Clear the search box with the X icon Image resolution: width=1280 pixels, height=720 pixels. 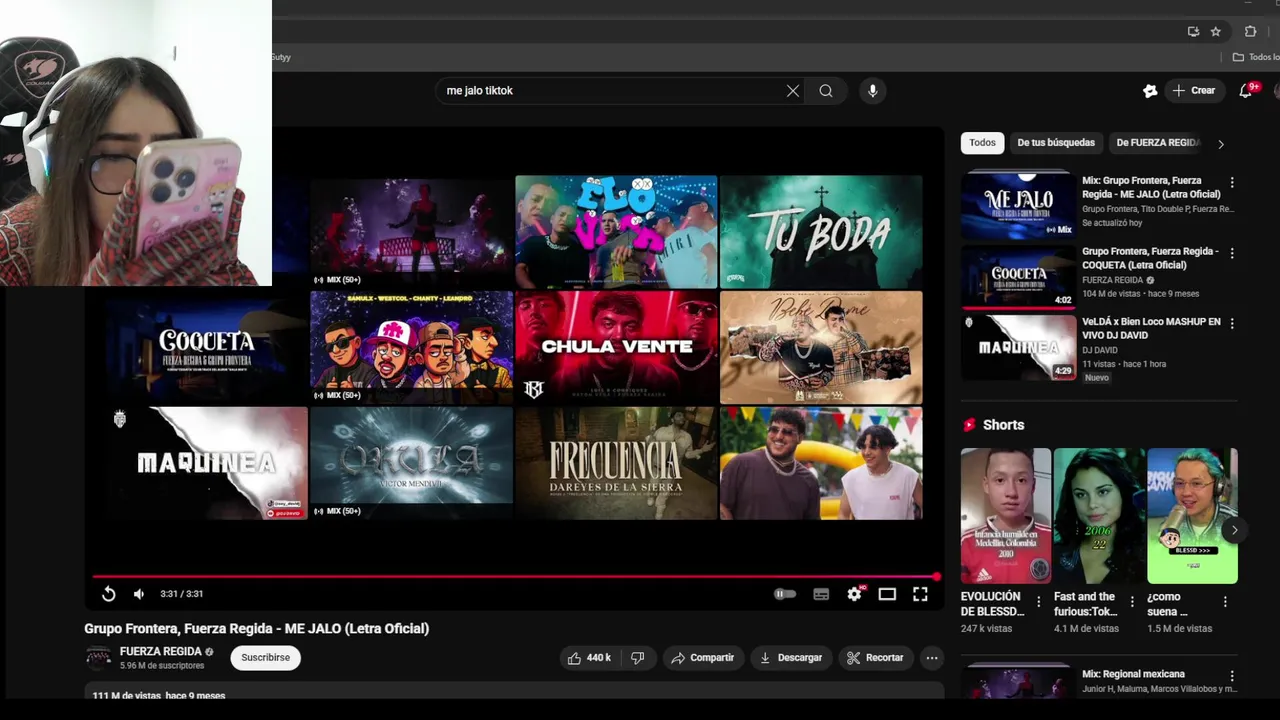coord(793,91)
